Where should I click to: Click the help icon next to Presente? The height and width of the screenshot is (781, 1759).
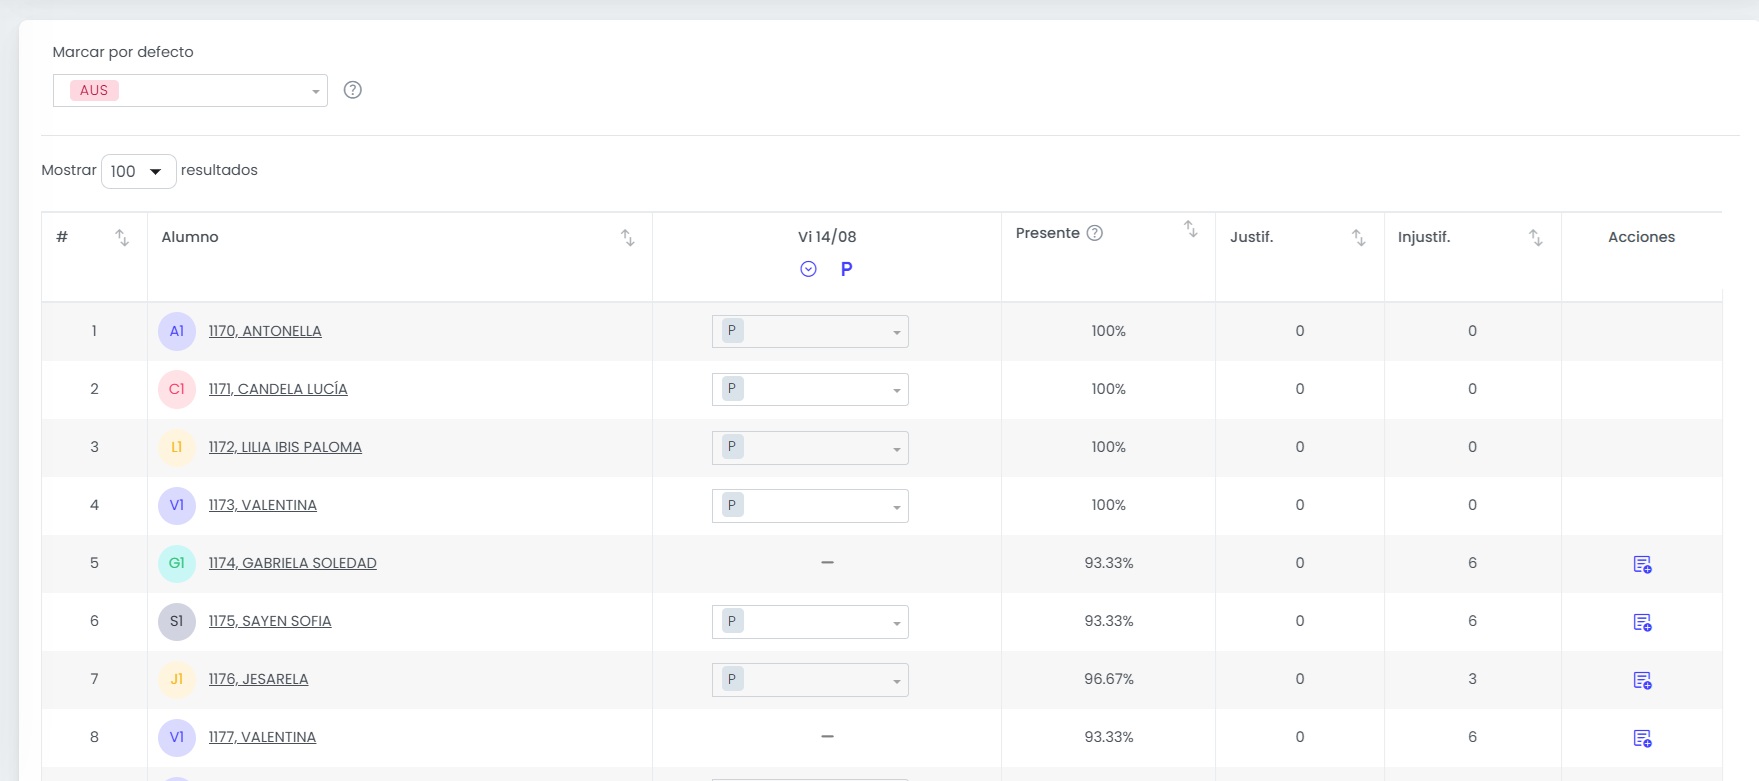[x=1095, y=233]
